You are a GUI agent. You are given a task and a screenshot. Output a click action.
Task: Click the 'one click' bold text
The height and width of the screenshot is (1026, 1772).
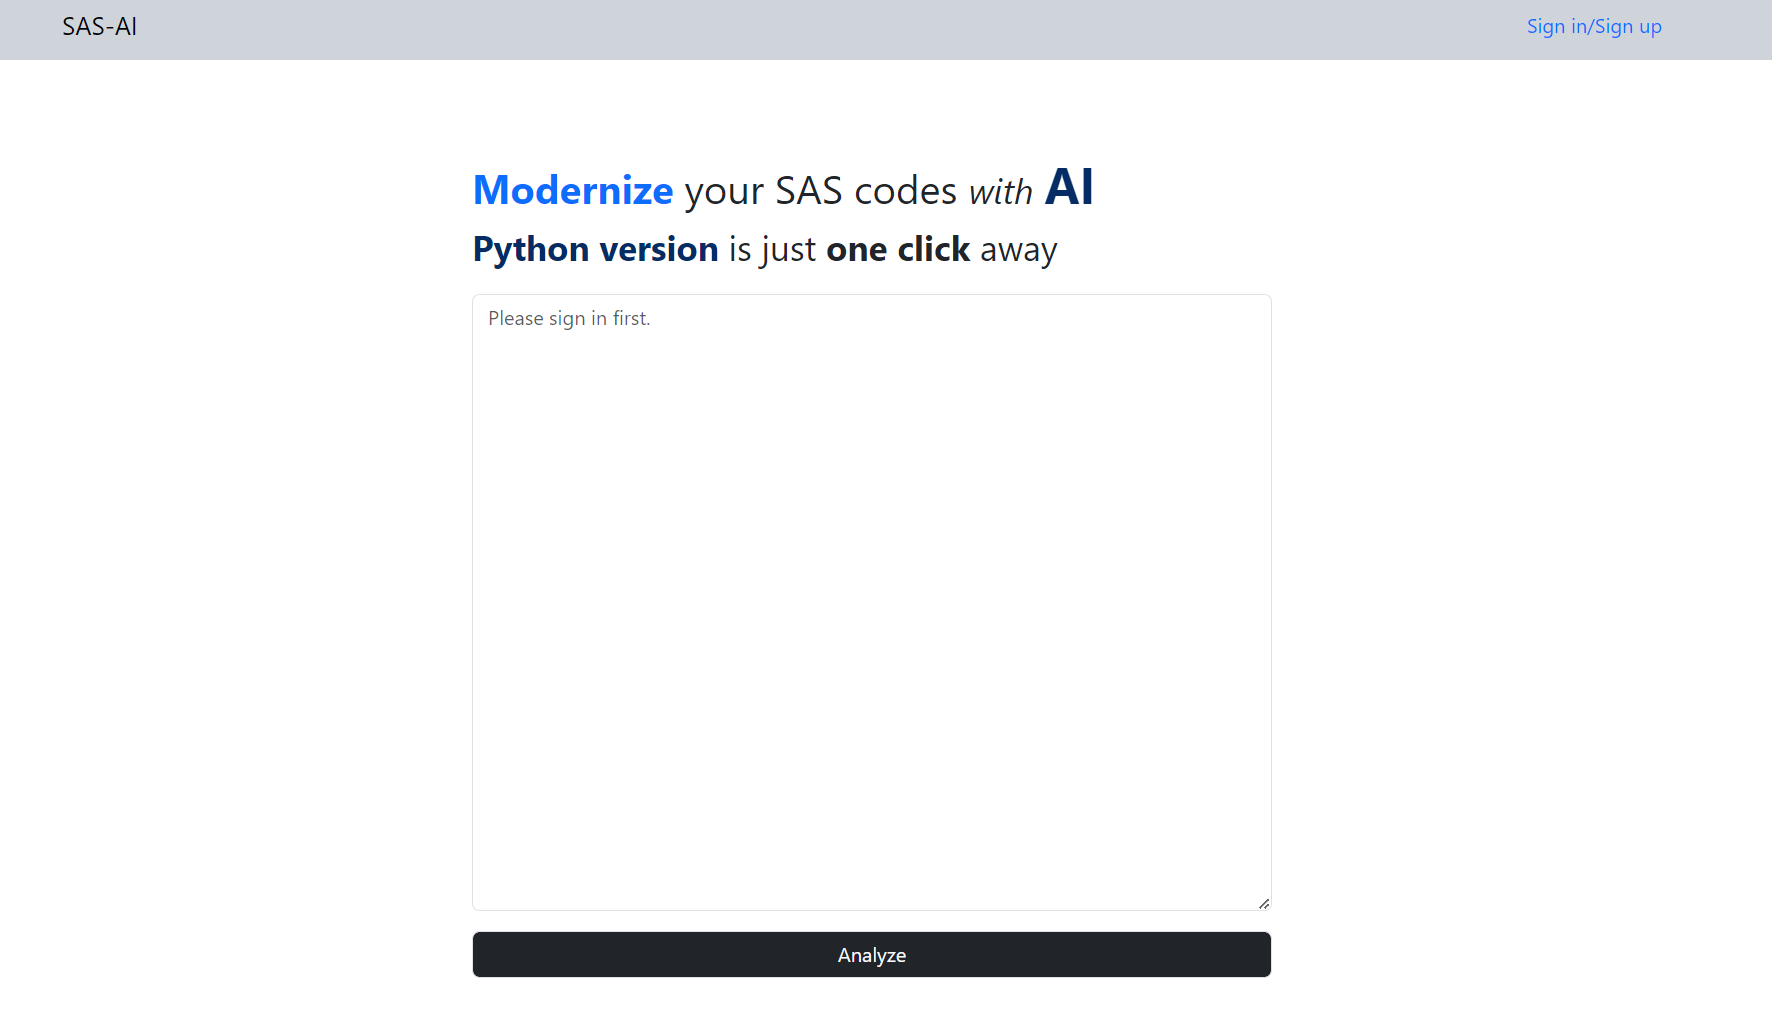click(x=898, y=249)
